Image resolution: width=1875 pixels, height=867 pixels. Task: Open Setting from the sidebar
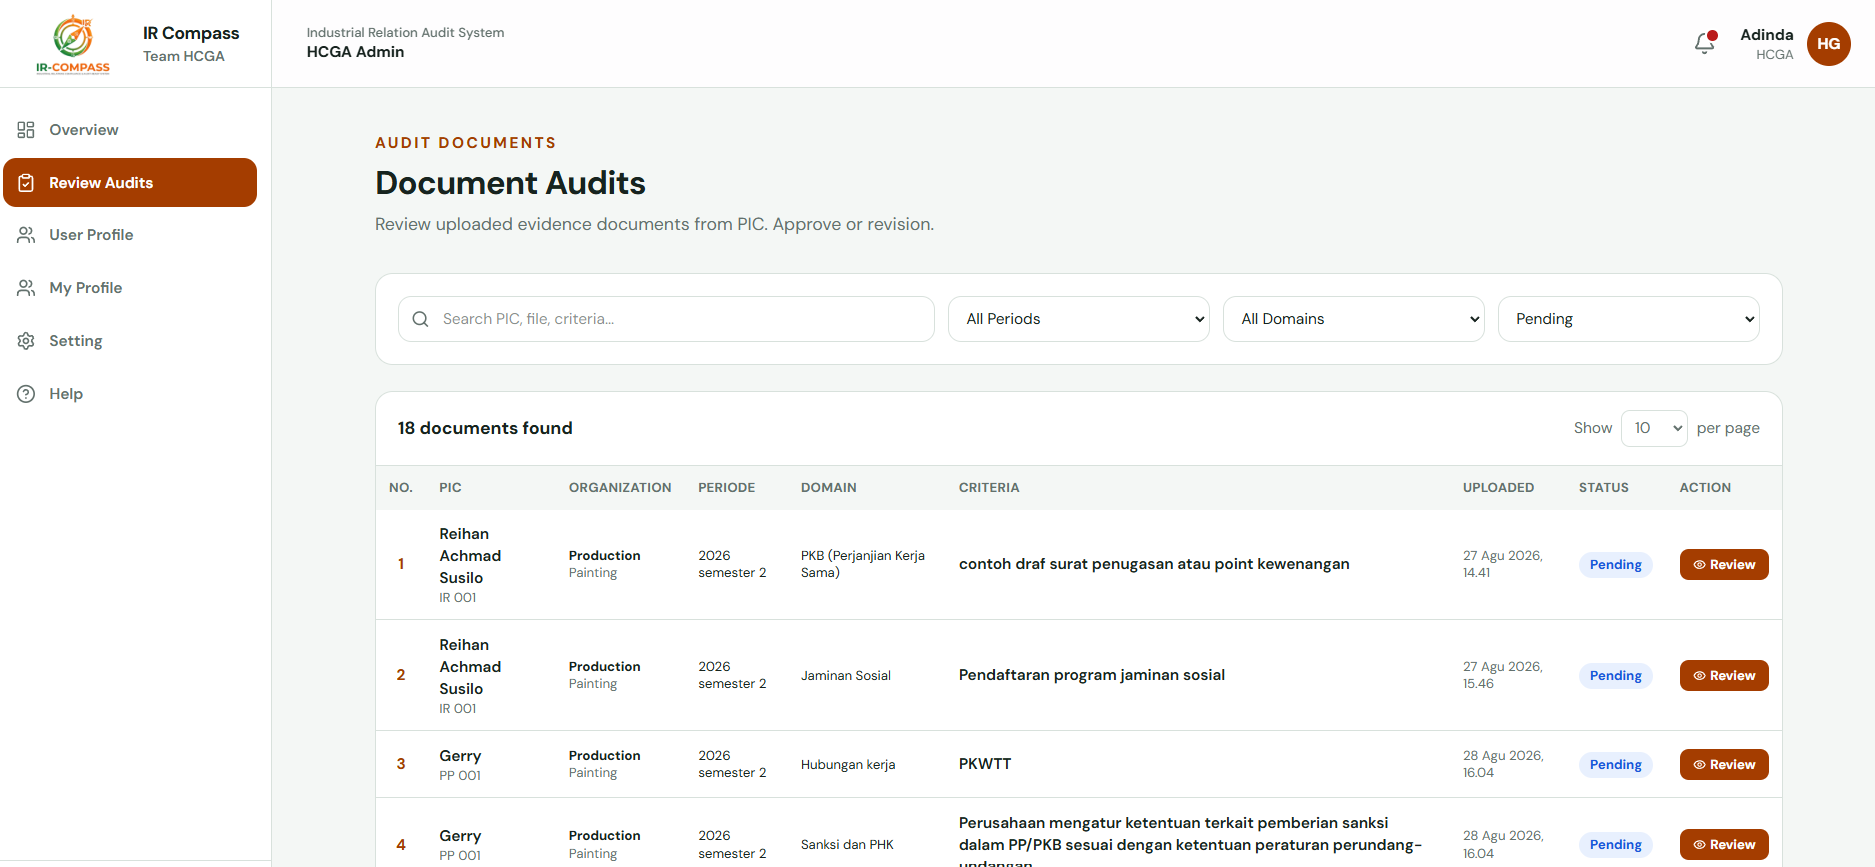pyautogui.click(x=130, y=341)
